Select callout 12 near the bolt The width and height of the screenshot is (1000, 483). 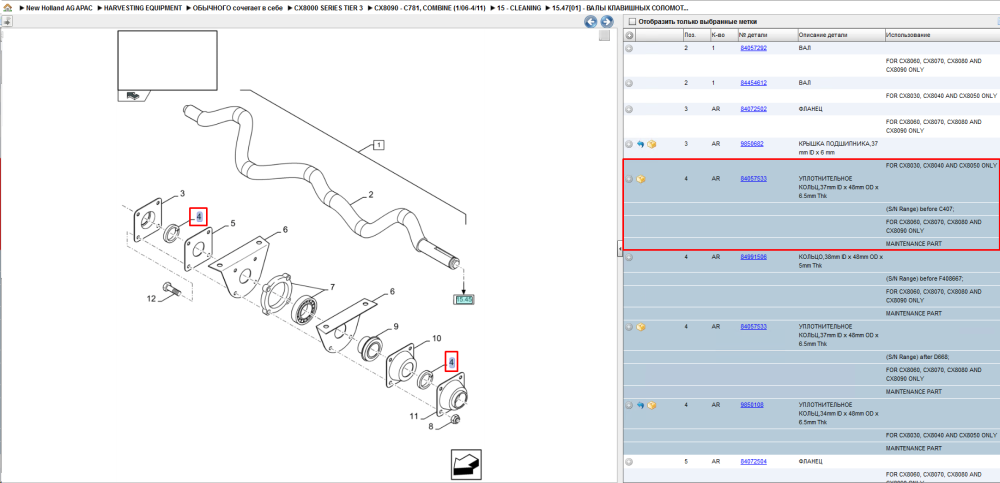coord(151,298)
